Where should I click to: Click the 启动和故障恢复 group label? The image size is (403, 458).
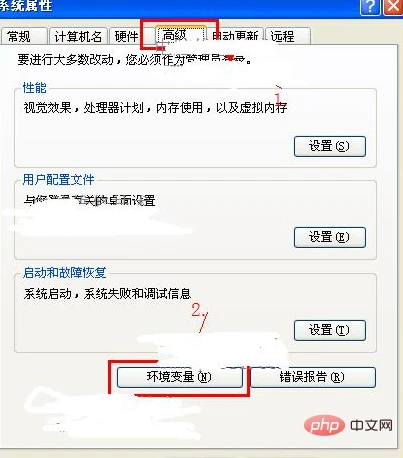[64, 273]
